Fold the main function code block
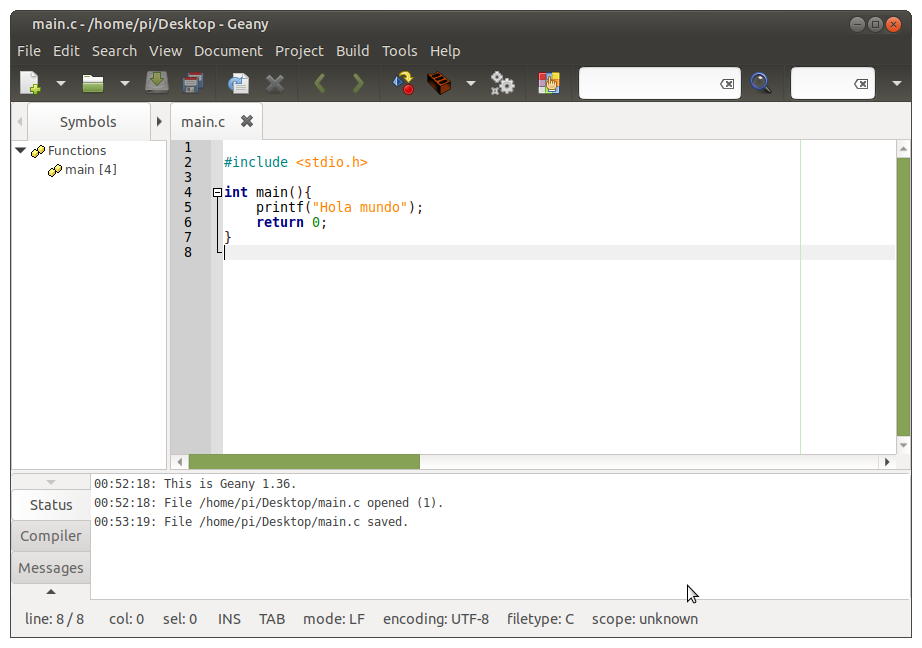 pos(217,192)
